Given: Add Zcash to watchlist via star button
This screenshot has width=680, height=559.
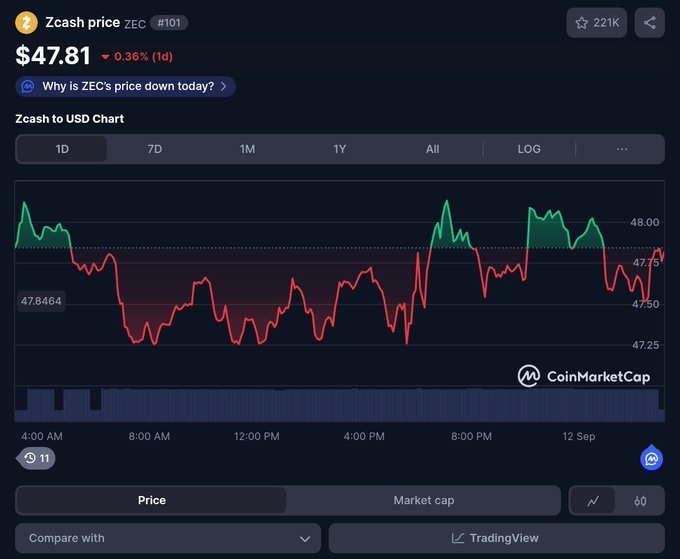Looking at the screenshot, I should [596, 23].
